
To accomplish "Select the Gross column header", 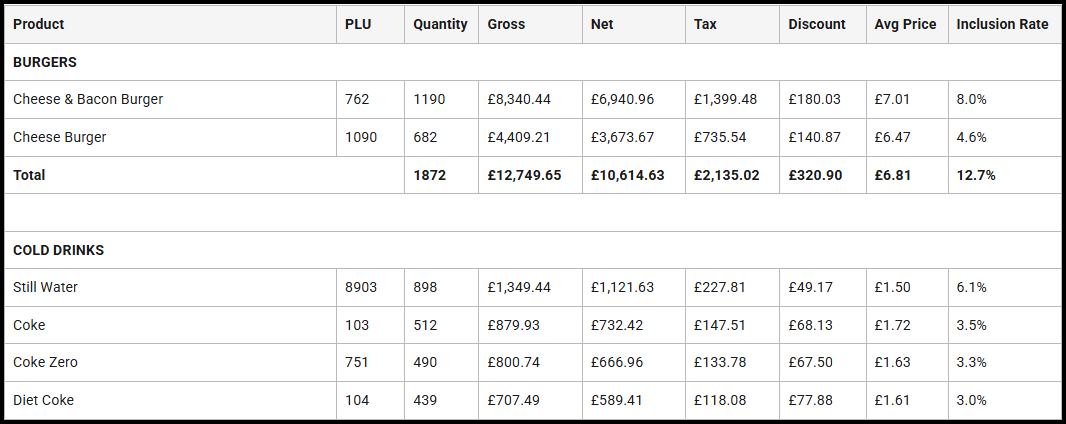I will click(506, 24).
